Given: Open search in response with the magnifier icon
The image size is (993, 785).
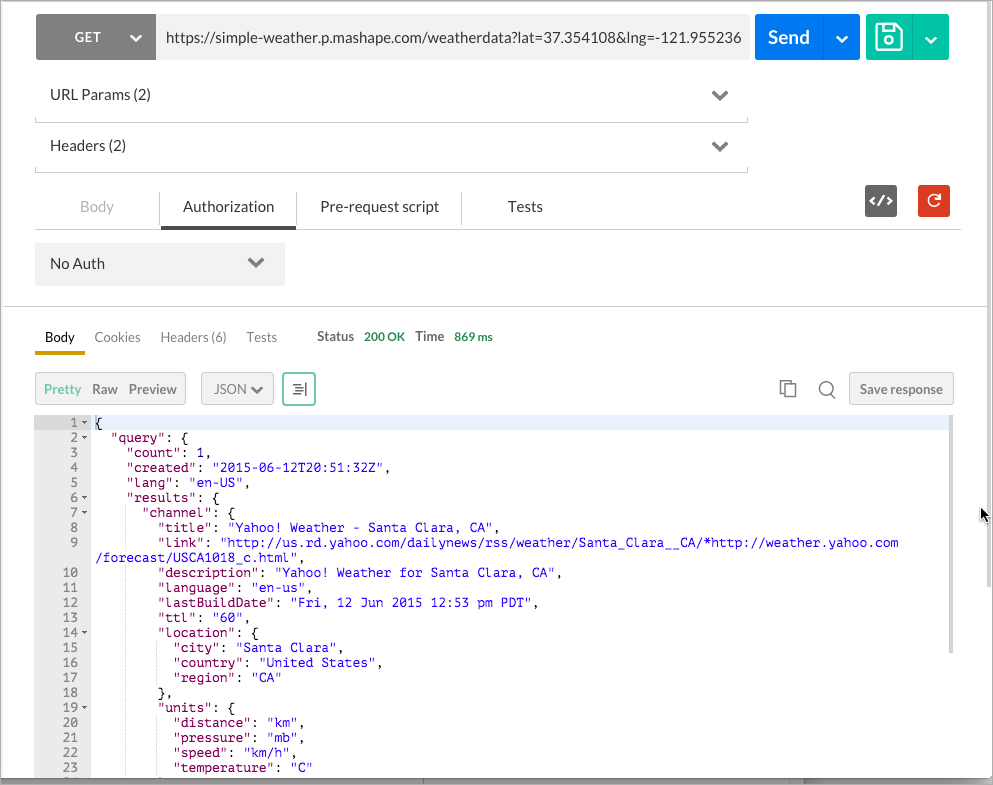Looking at the screenshot, I should tap(827, 390).
